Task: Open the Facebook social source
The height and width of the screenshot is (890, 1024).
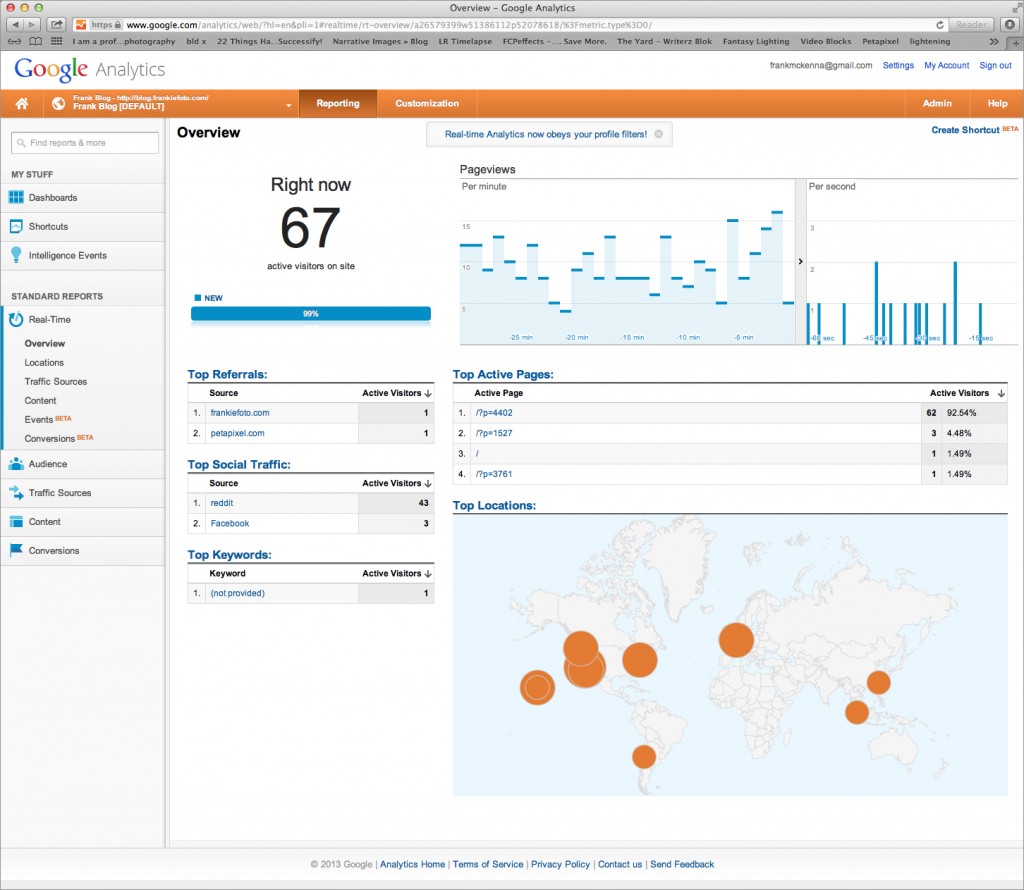Action: point(229,523)
